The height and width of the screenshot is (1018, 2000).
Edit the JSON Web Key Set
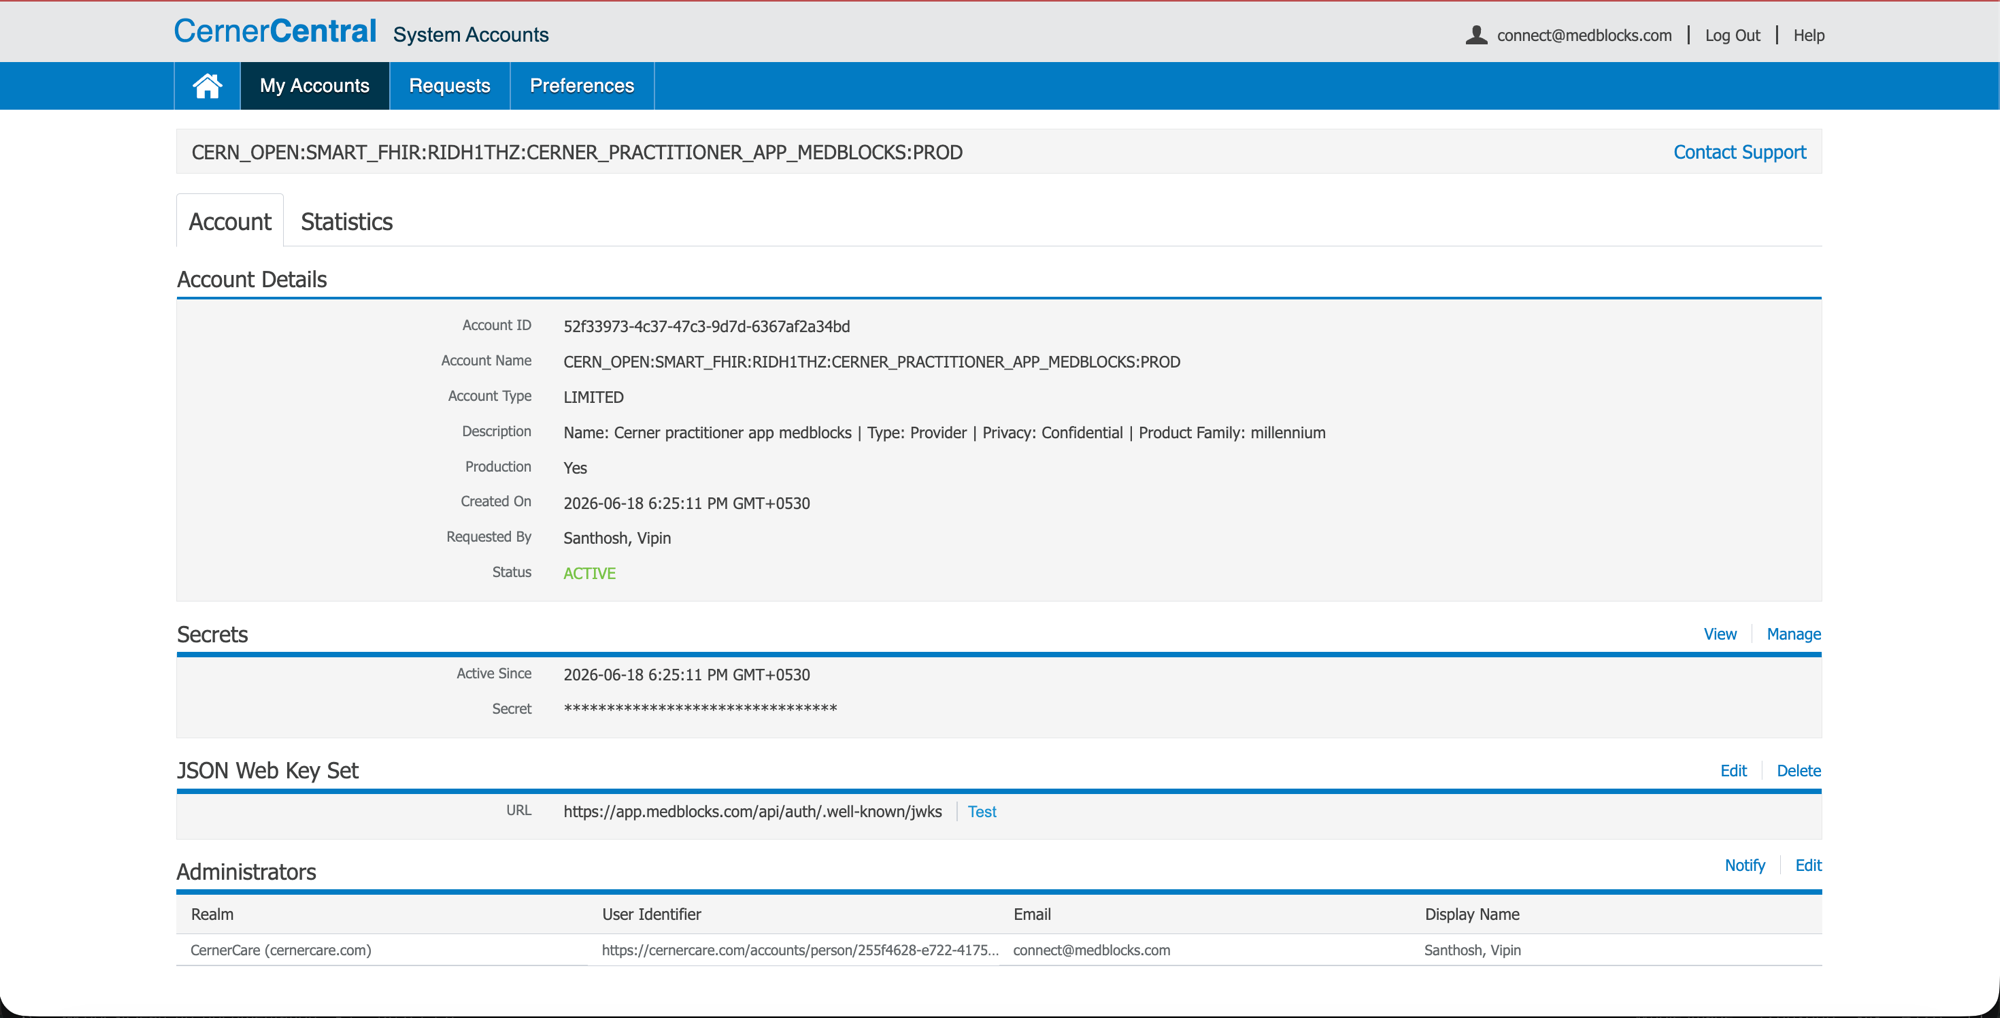pyautogui.click(x=1733, y=771)
